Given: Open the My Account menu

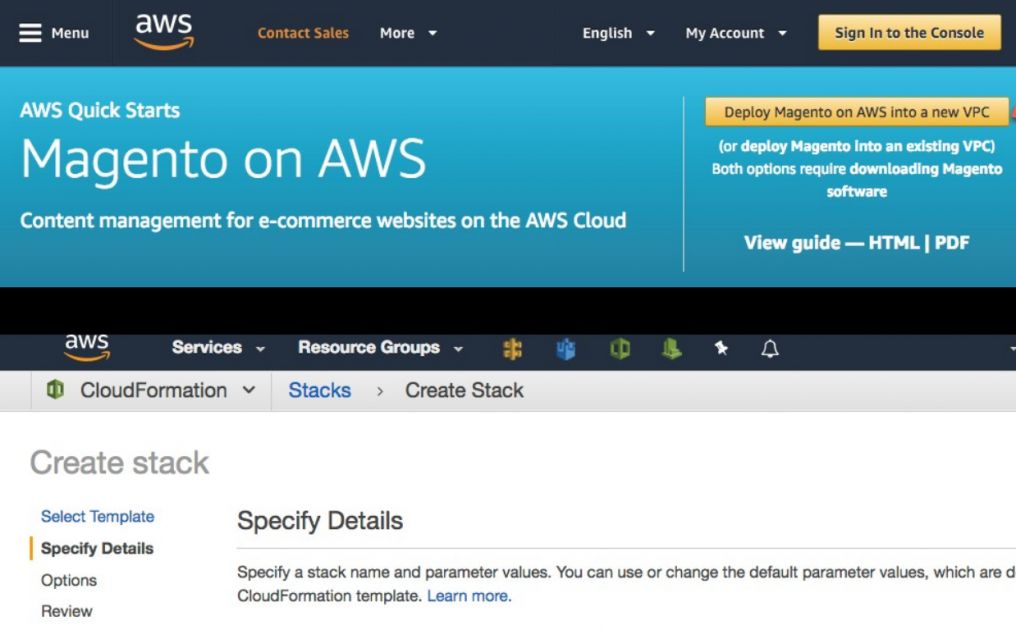Looking at the screenshot, I should [736, 32].
